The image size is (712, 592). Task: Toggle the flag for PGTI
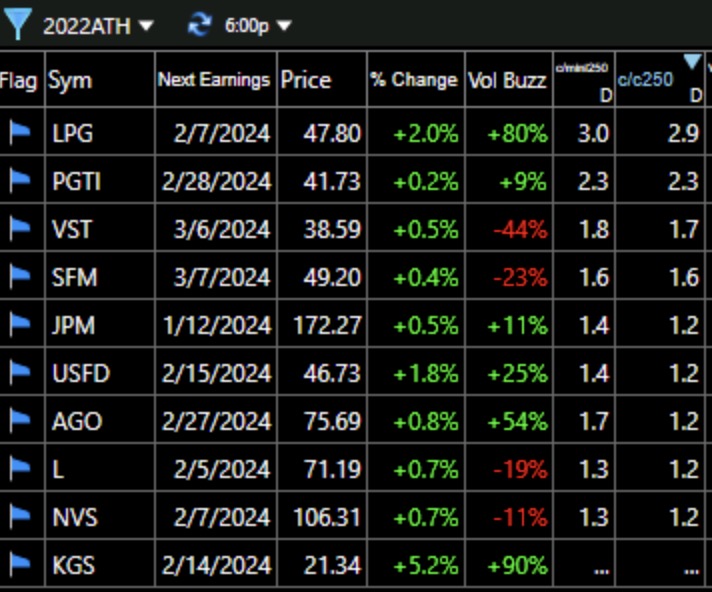(20, 181)
